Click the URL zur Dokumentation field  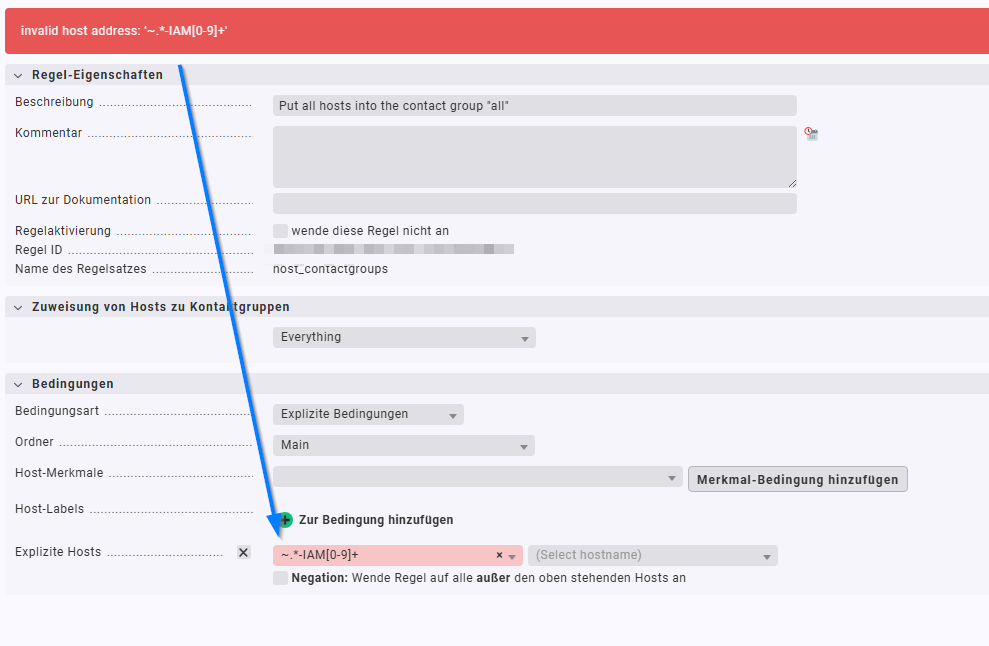tap(534, 204)
